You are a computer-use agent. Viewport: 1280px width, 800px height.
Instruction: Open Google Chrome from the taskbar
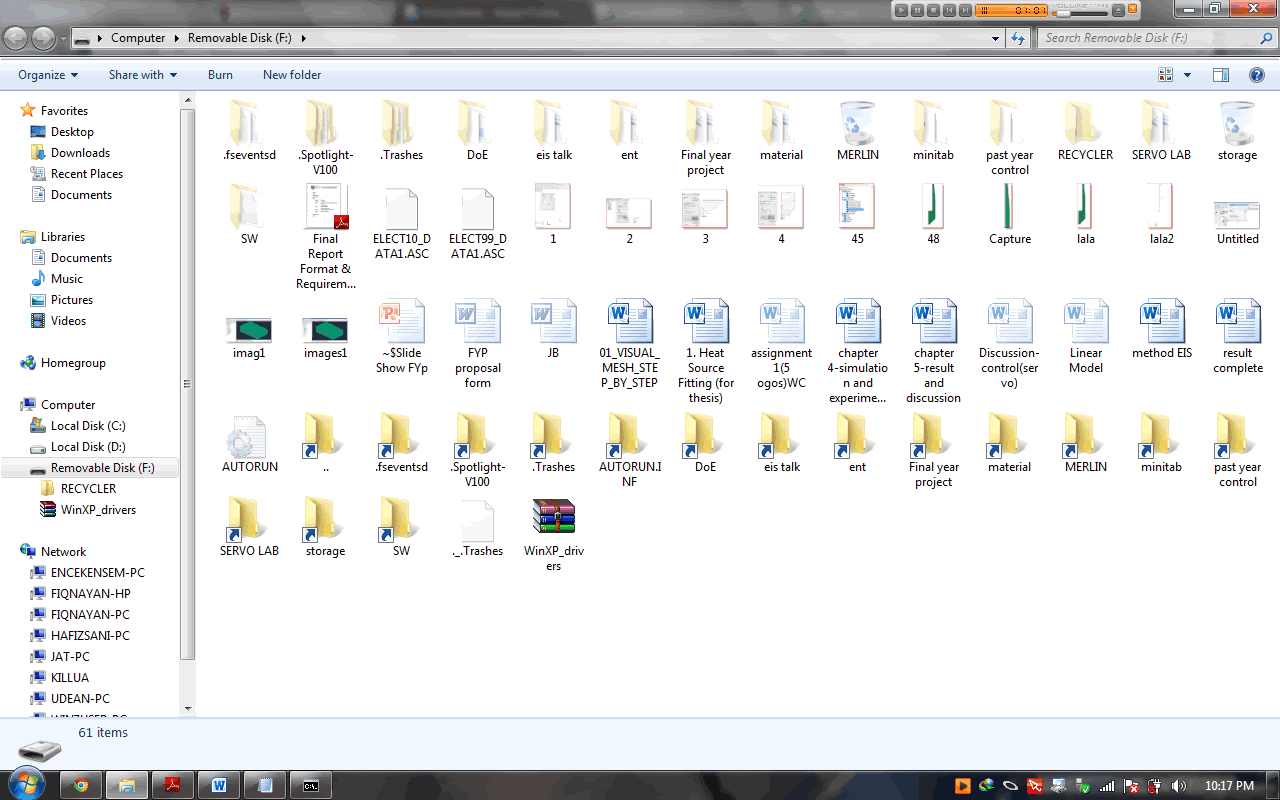[x=81, y=785]
